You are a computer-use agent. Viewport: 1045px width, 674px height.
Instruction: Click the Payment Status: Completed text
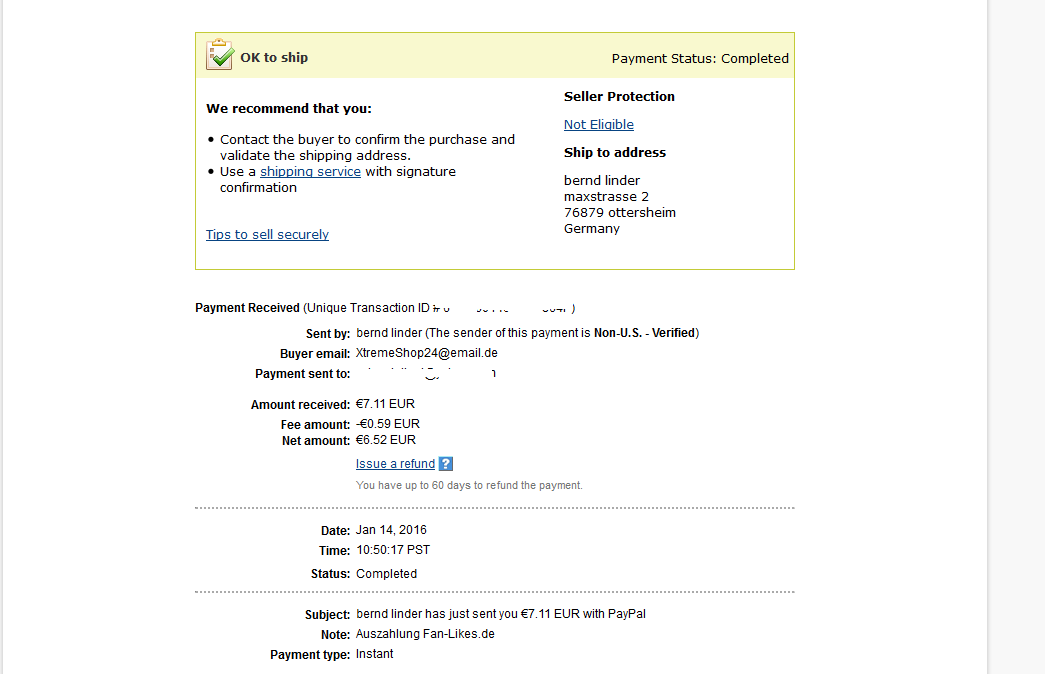click(700, 58)
